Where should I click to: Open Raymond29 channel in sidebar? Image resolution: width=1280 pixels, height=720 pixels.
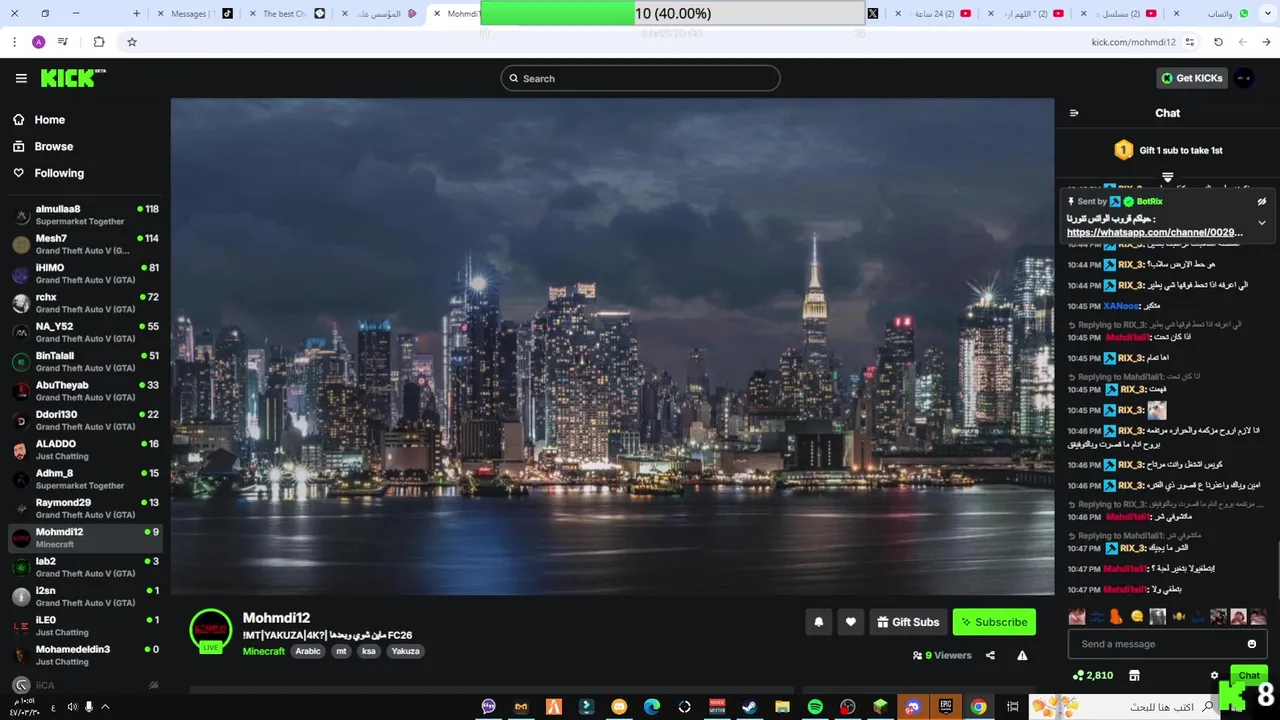tap(85, 508)
